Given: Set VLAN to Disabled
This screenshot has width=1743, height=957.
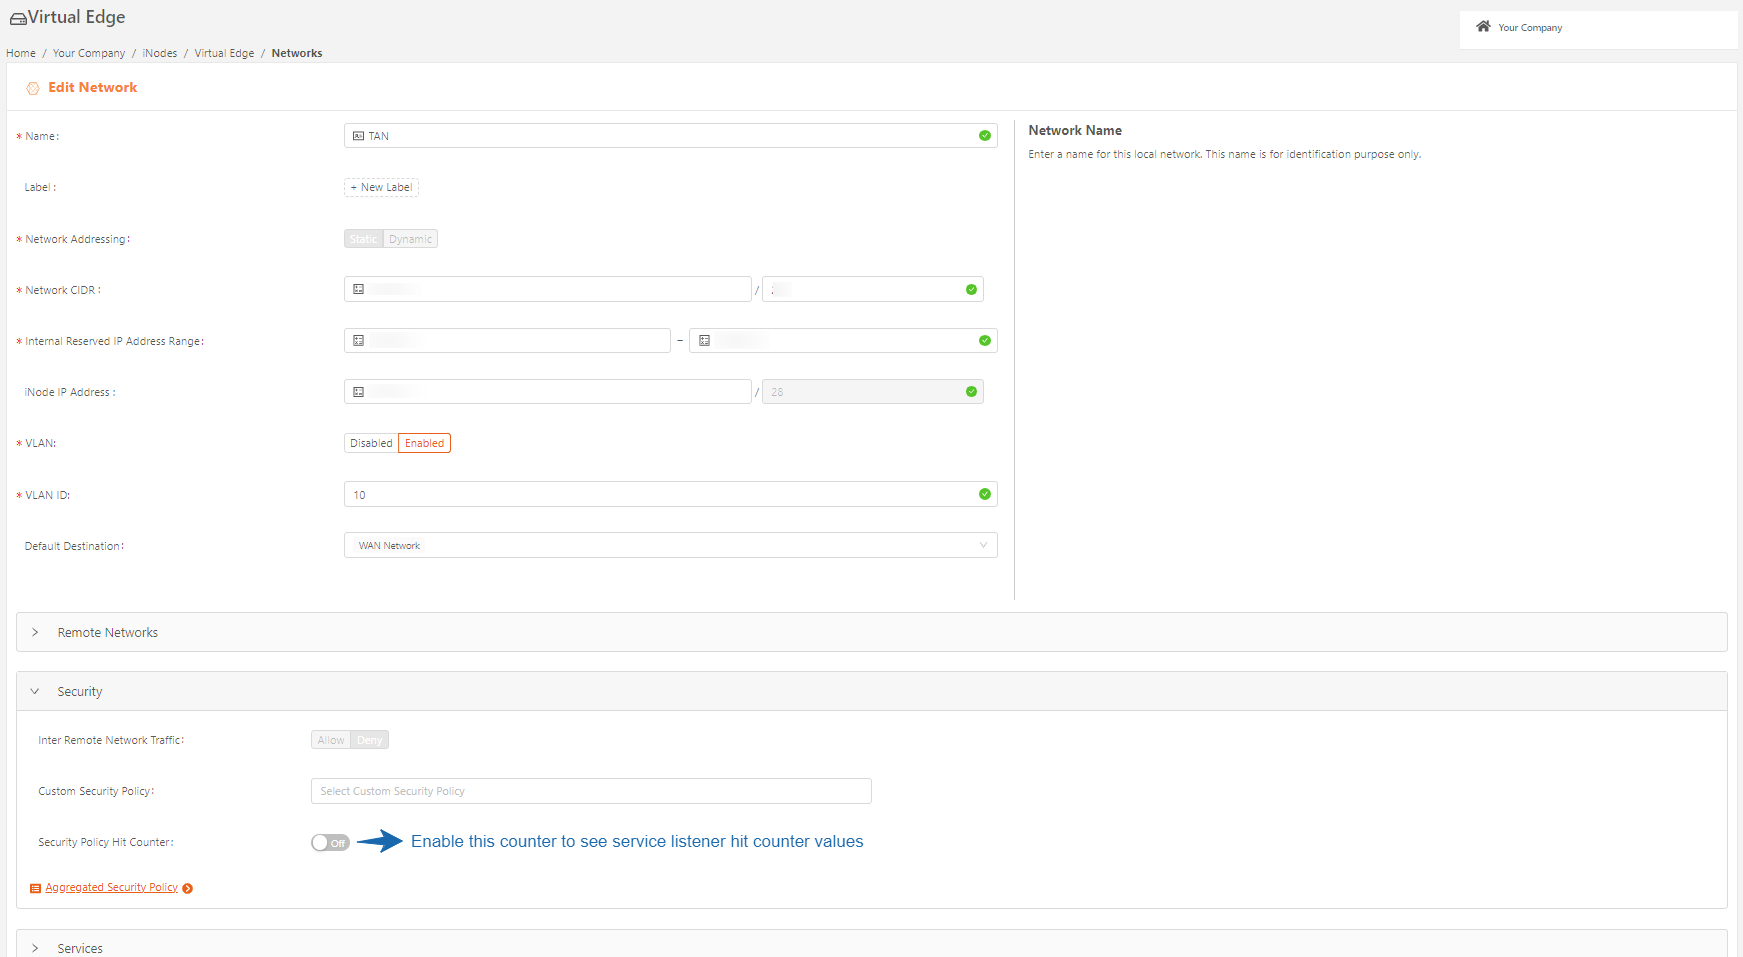Looking at the screenshot, I should 371,443.
